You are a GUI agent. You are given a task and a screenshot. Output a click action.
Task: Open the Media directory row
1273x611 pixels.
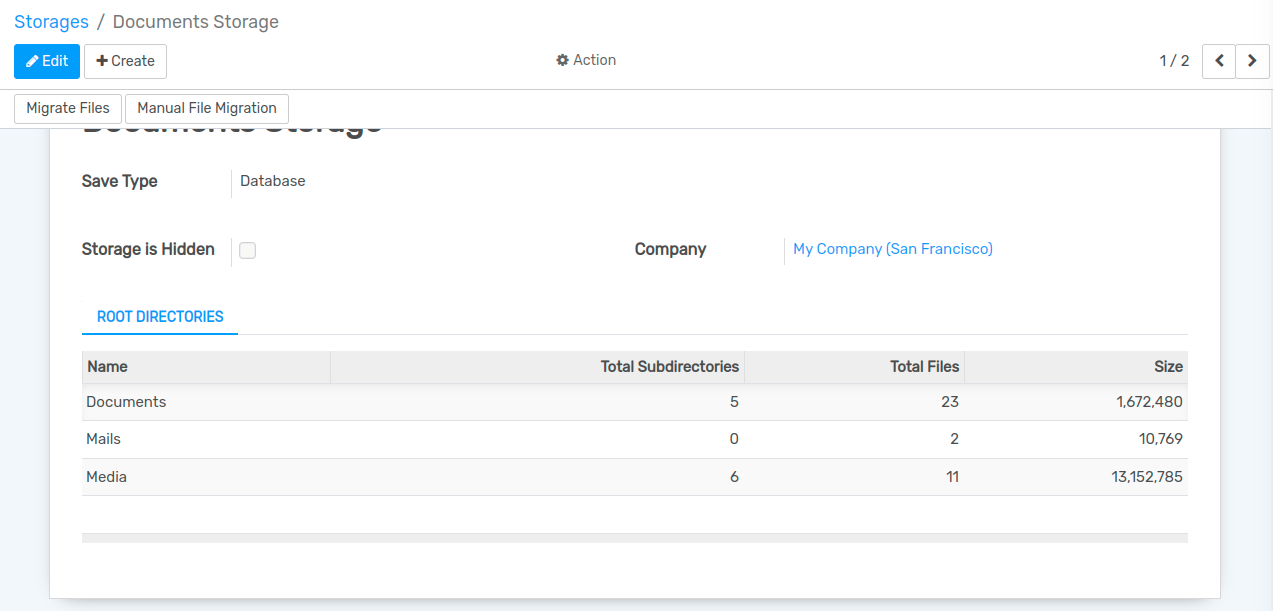(x=106, y=477)
